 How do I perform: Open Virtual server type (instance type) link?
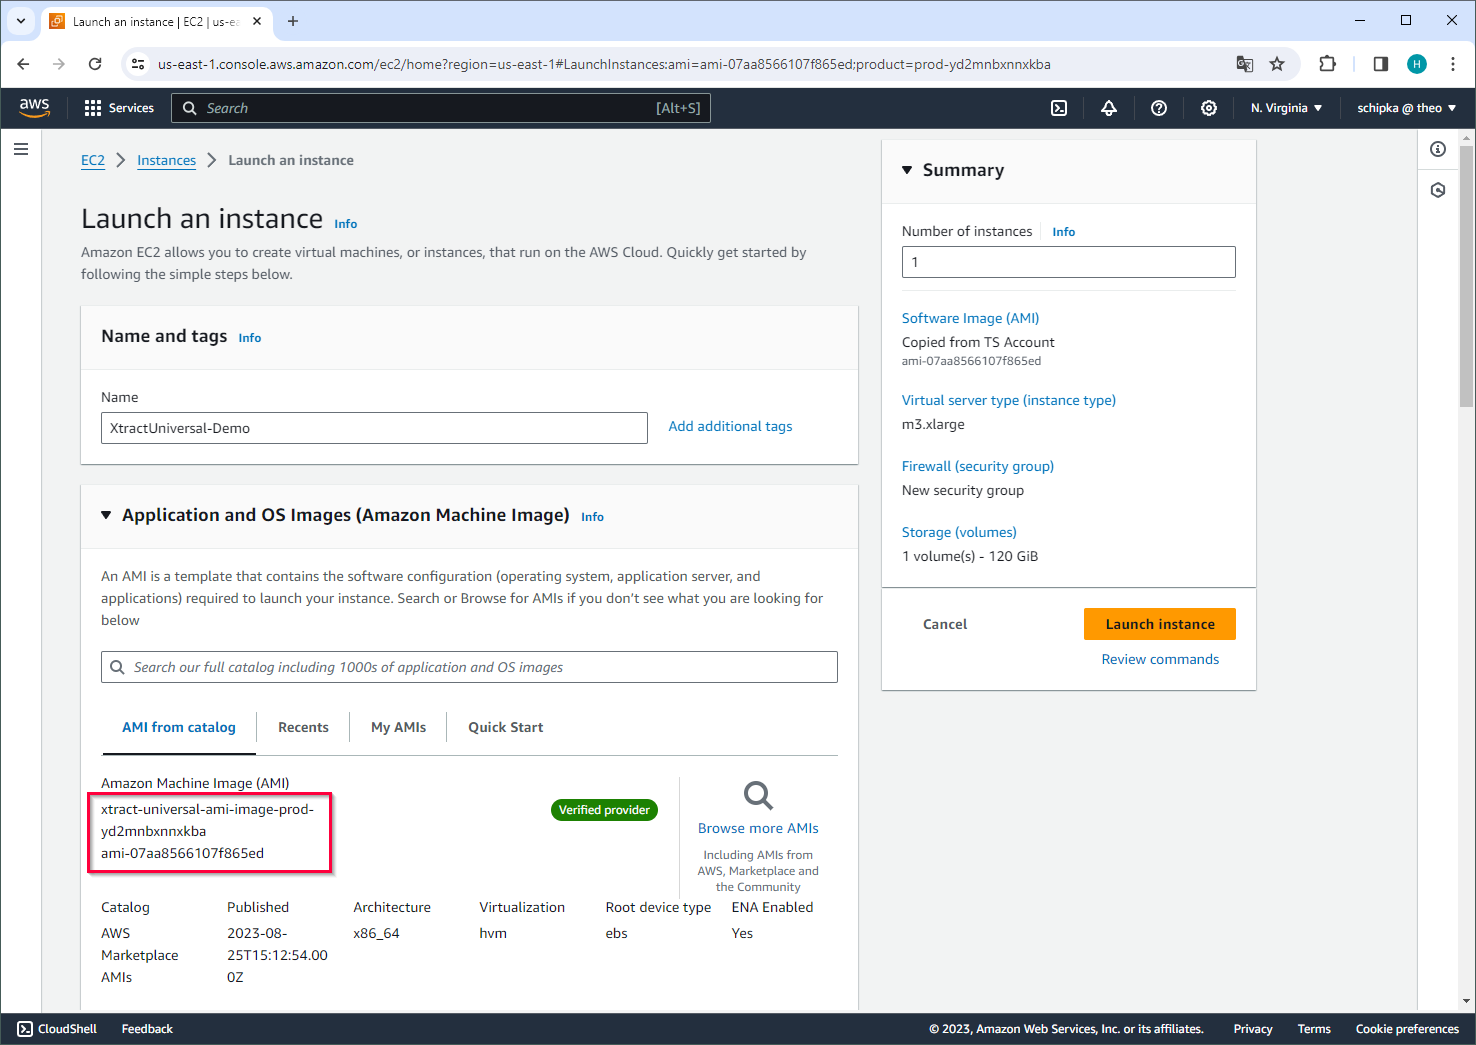tap(1009, 400)
